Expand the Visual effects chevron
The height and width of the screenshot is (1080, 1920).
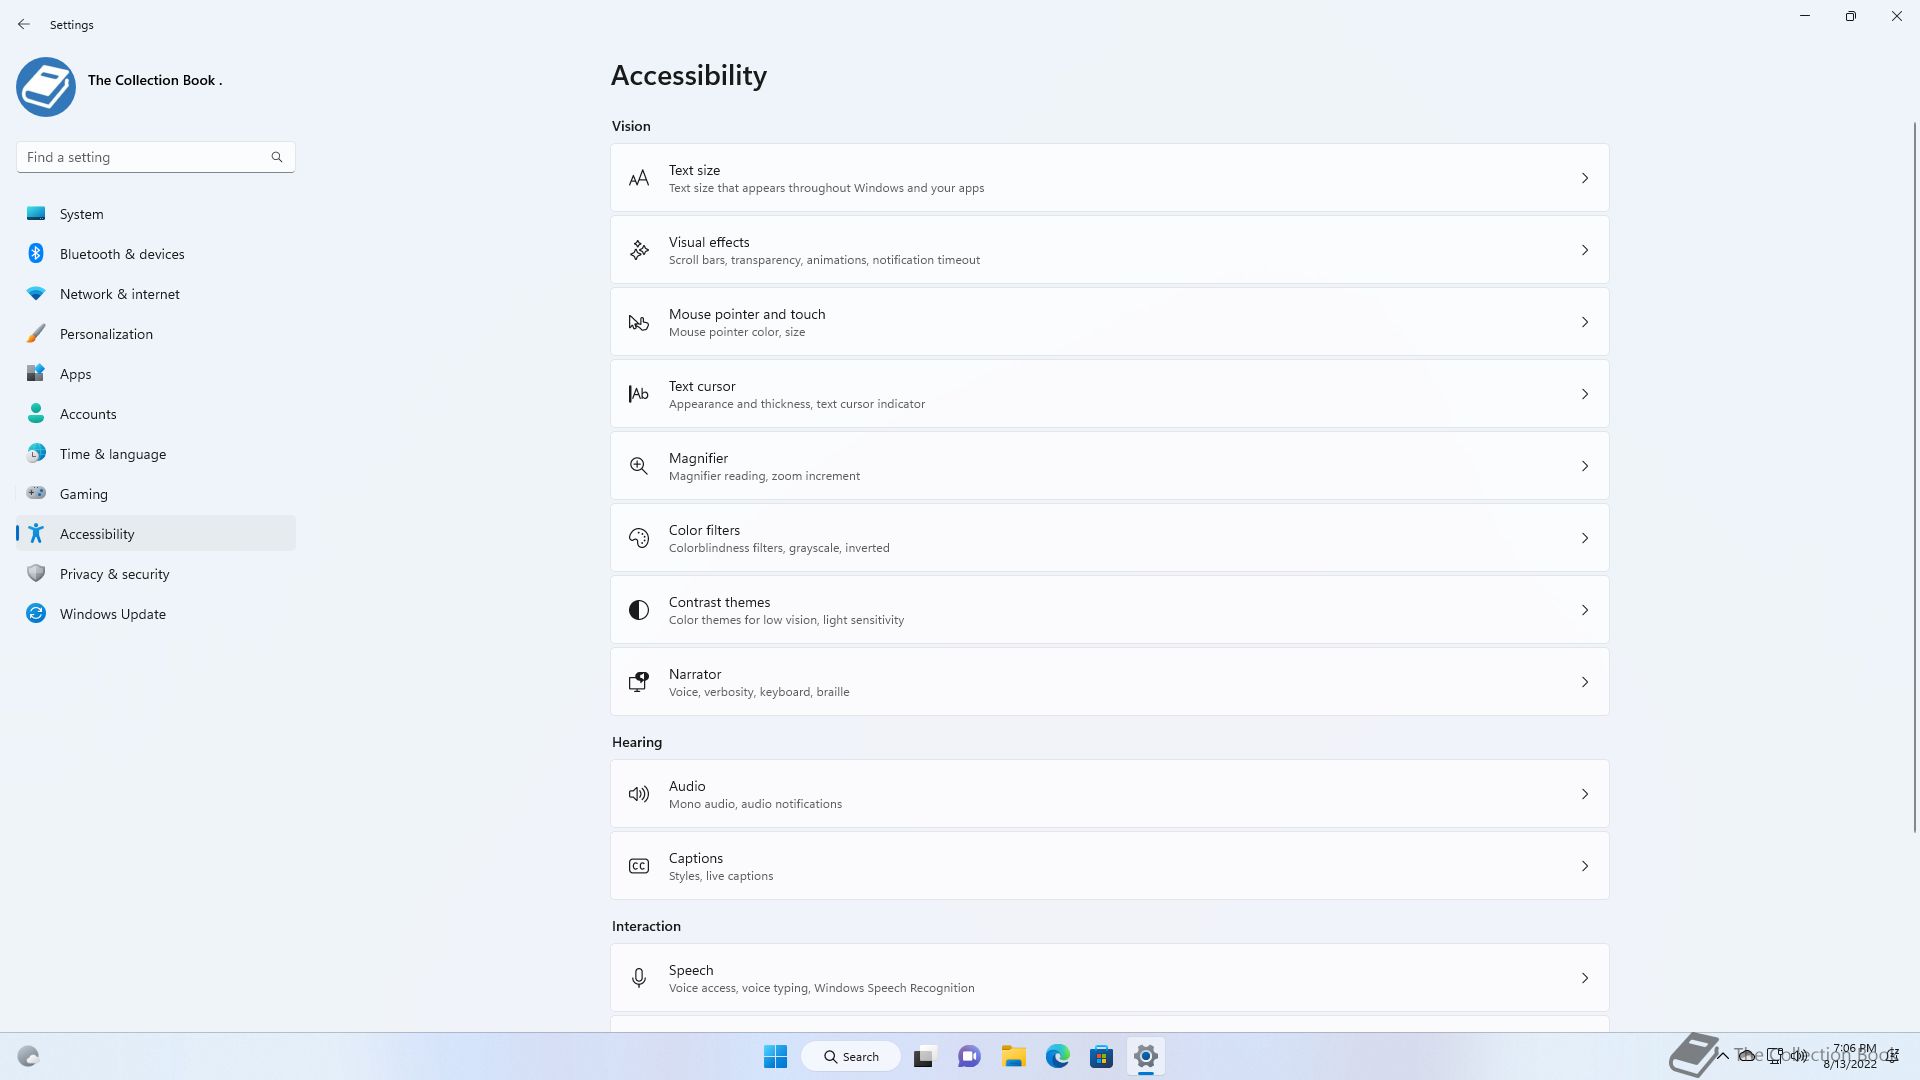1585,250
